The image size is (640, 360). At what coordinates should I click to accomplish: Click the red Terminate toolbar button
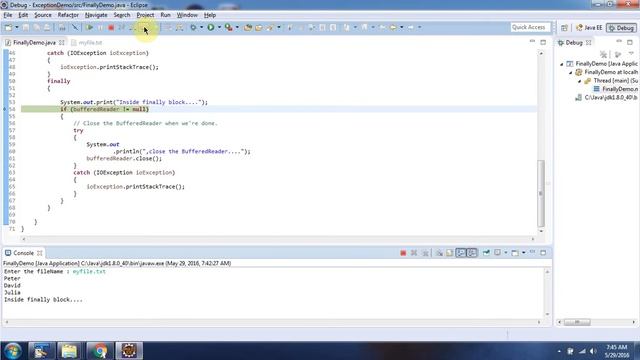point(111,27)
